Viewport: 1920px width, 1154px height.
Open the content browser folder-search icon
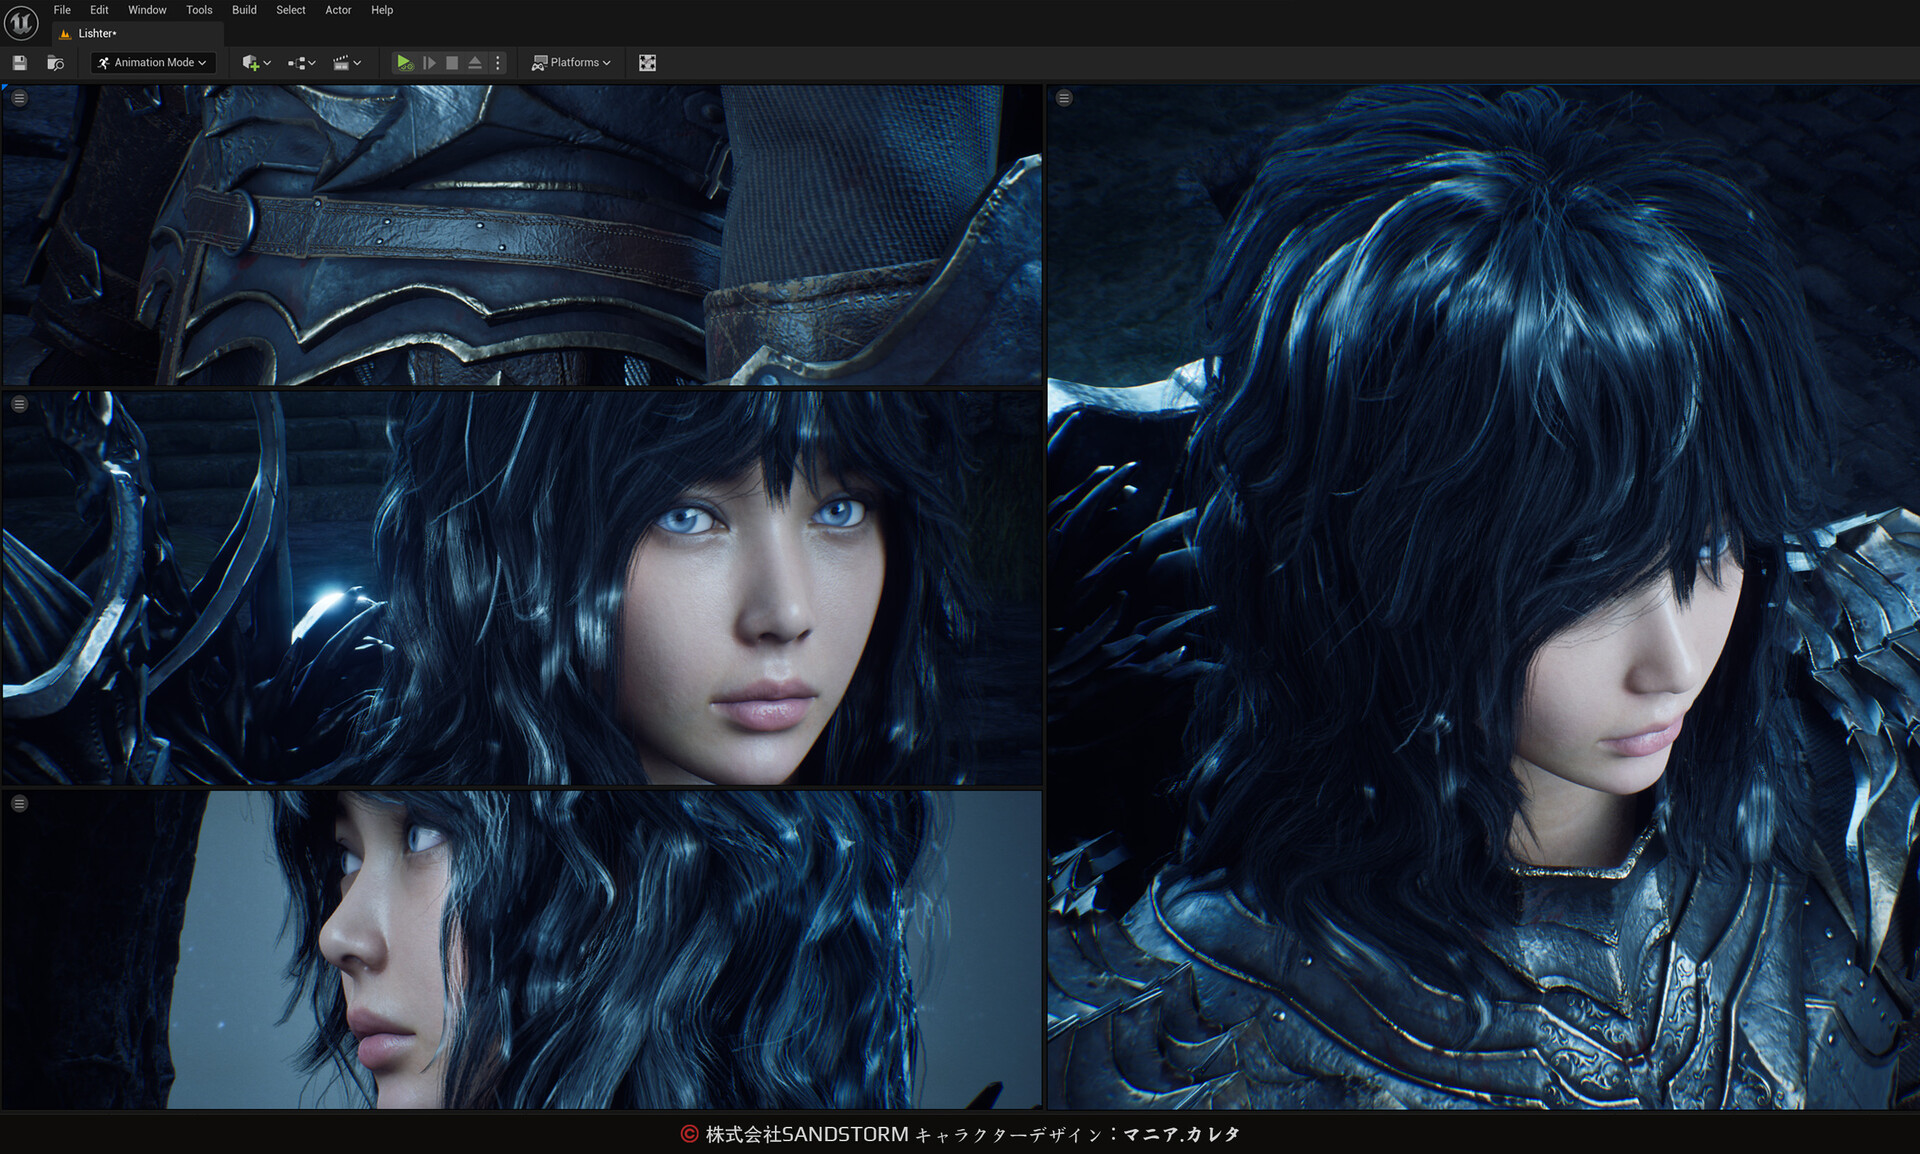tap(56, 63)
